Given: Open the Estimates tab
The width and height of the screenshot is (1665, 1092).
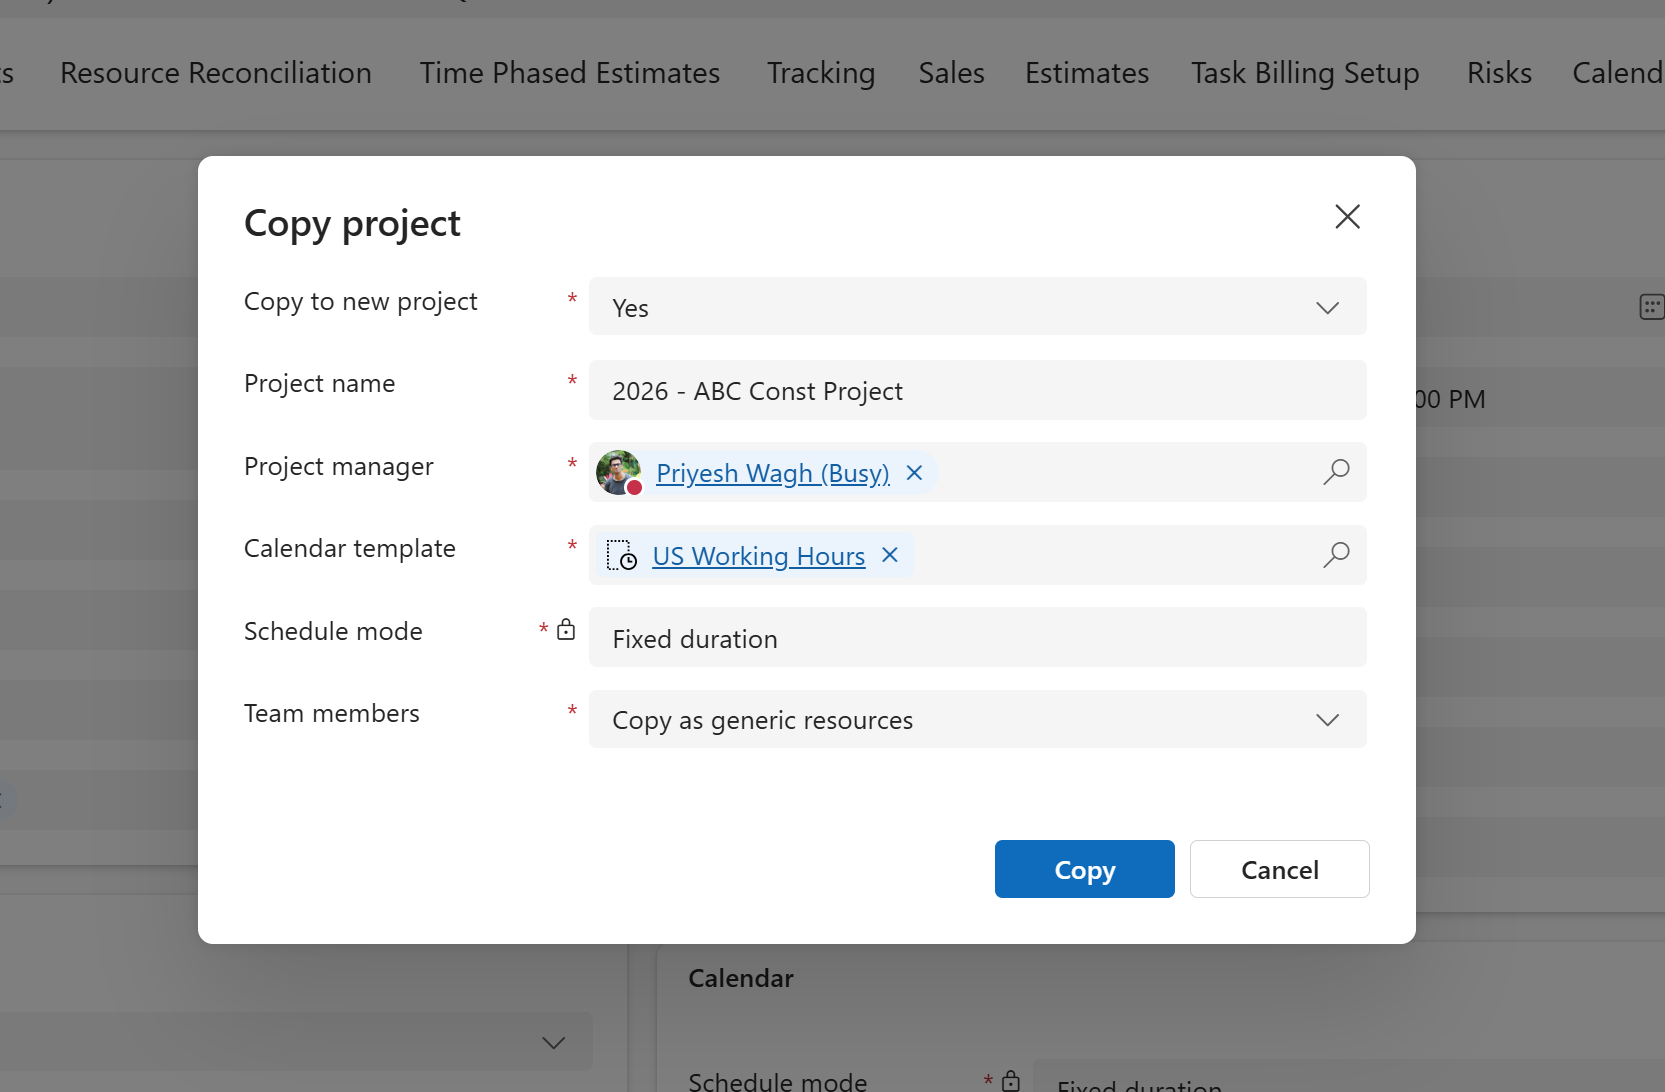Looking at the screenshot, I should click(1086, 72).
